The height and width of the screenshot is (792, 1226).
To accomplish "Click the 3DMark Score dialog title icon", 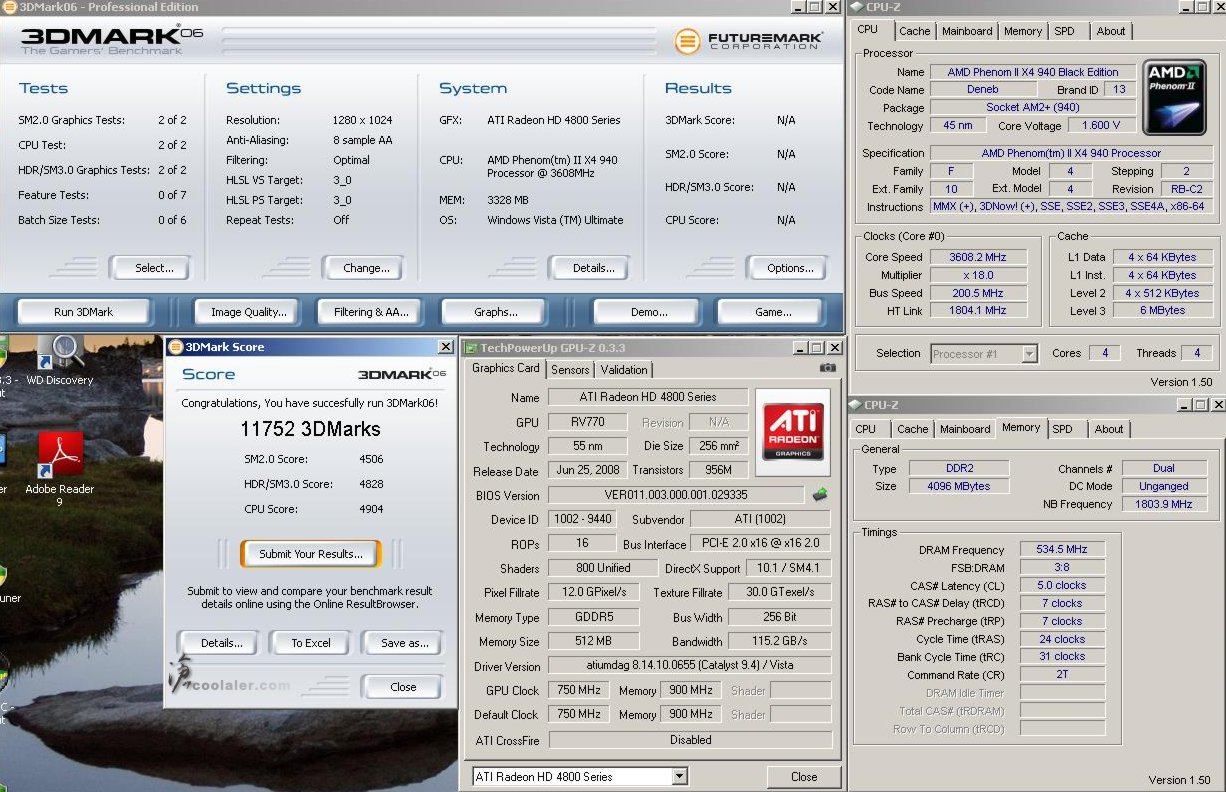I will (x=176, y=347).
